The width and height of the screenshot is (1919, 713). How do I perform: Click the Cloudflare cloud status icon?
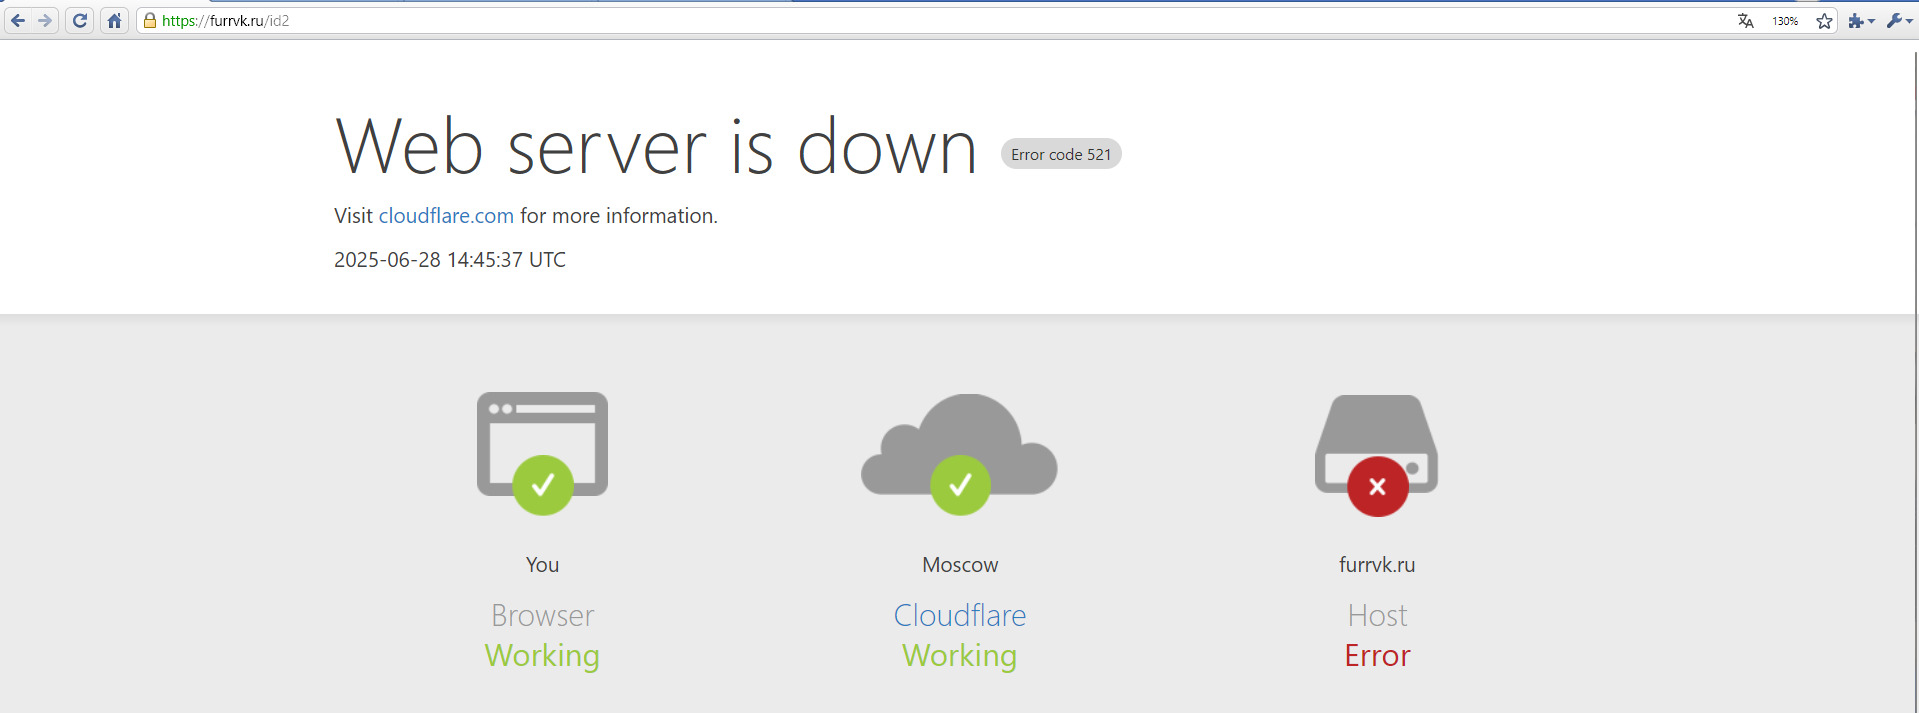(x=959, y=454)
